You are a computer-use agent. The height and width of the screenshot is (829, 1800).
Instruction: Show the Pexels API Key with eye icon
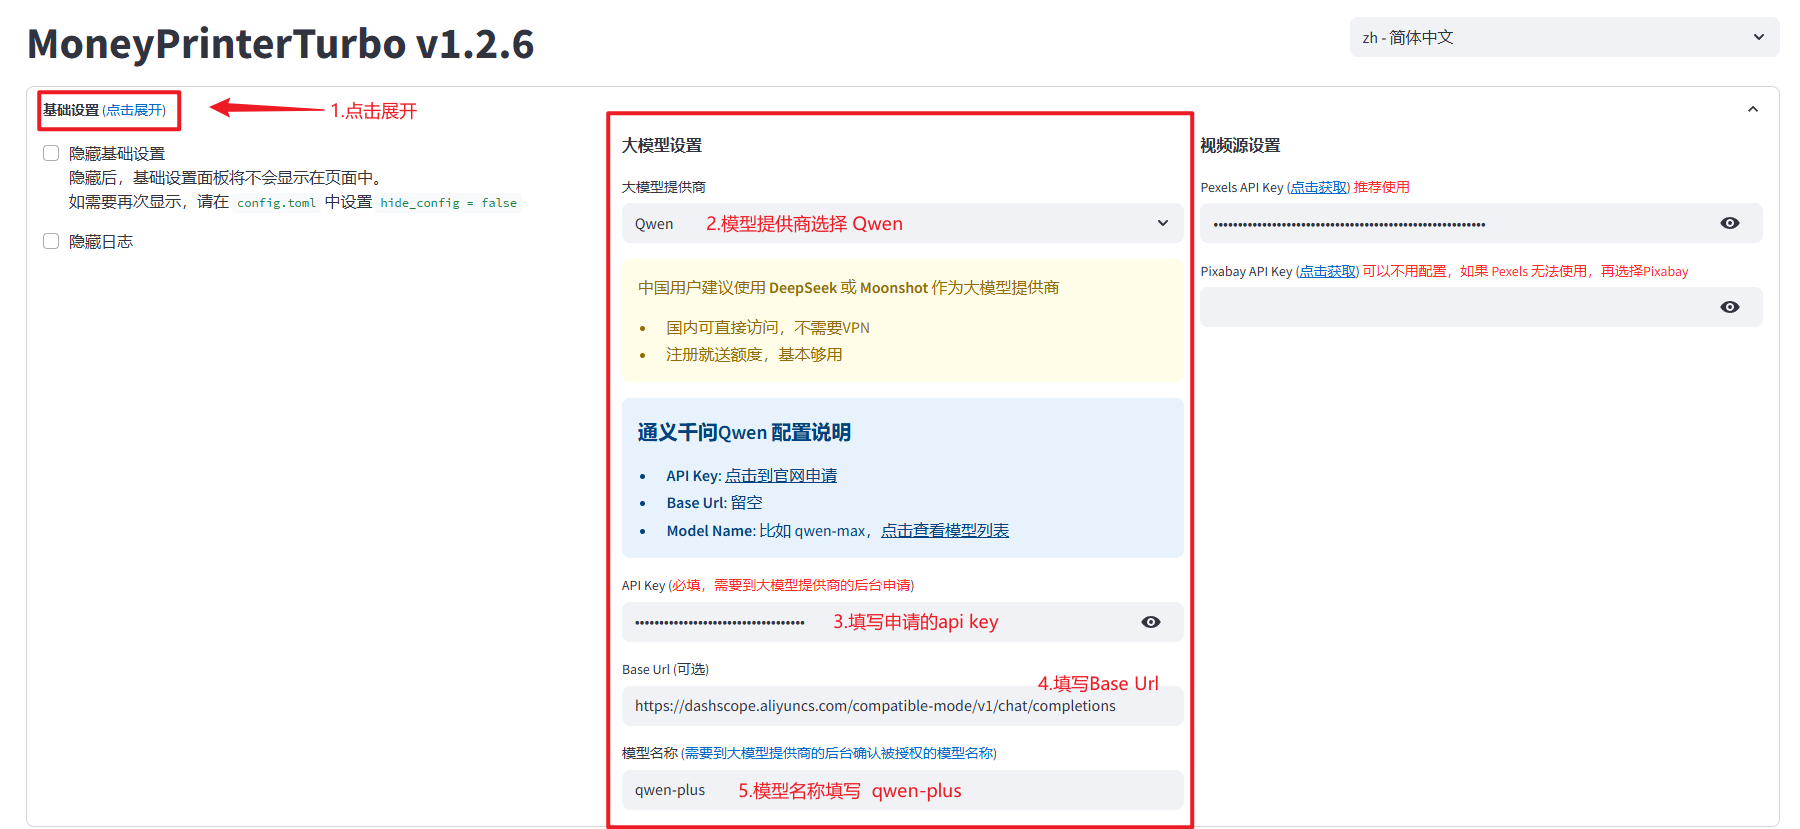(1730, 223)
